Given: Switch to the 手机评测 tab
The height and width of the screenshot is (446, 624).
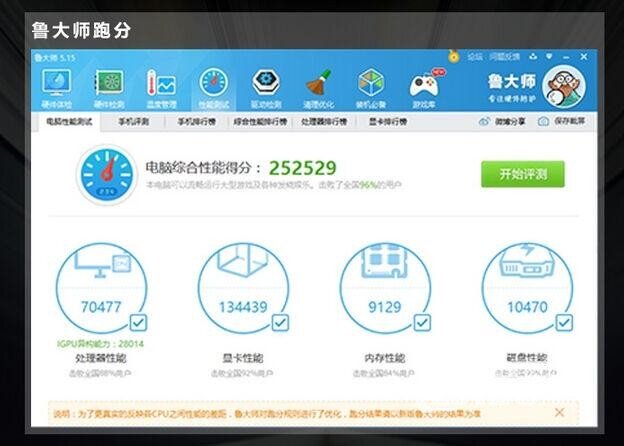Looking at the screenshot, I should pyautogui.click(x=133, y=122).
